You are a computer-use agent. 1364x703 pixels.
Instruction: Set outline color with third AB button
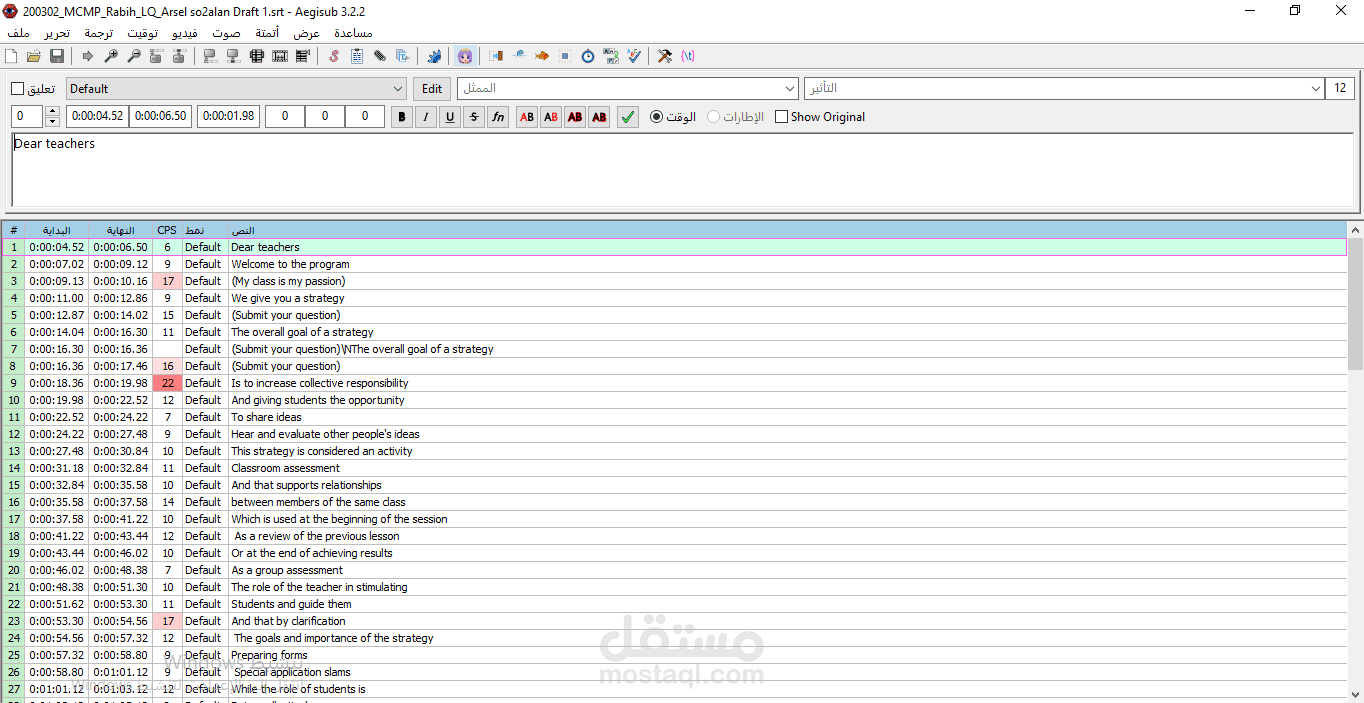click(575, 117)
